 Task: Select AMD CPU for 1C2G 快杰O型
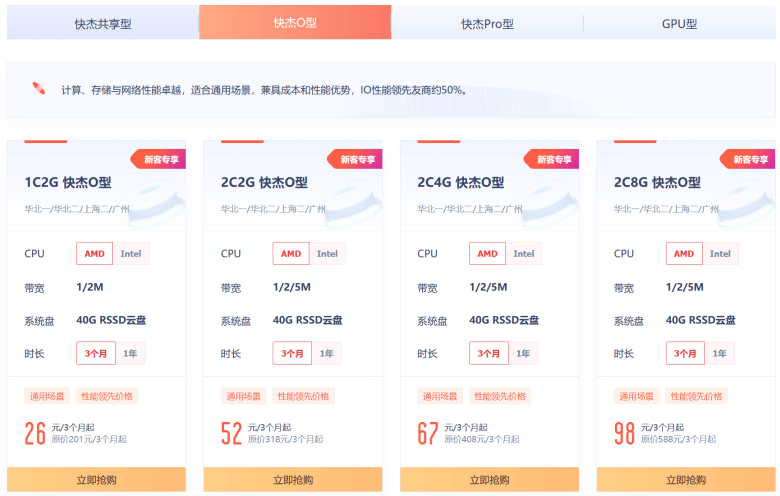tap(95, 254)
